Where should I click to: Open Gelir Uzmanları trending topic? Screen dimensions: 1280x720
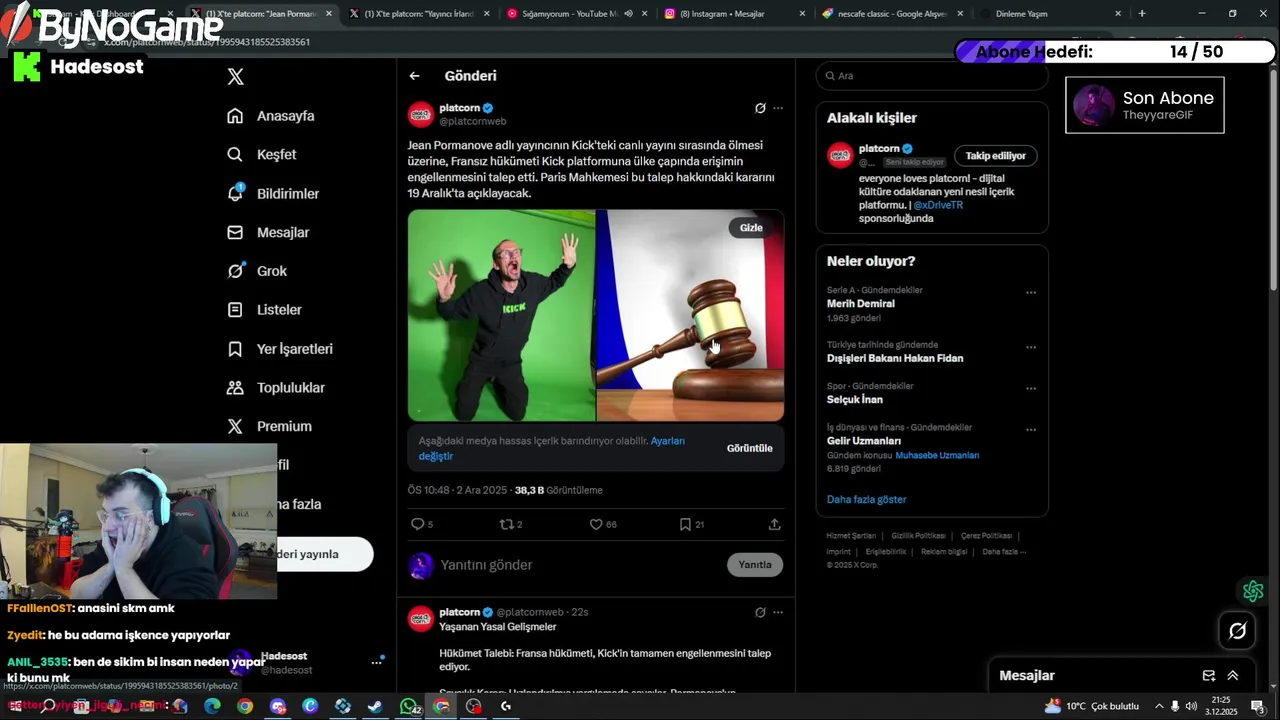click(x=864, y=441)
